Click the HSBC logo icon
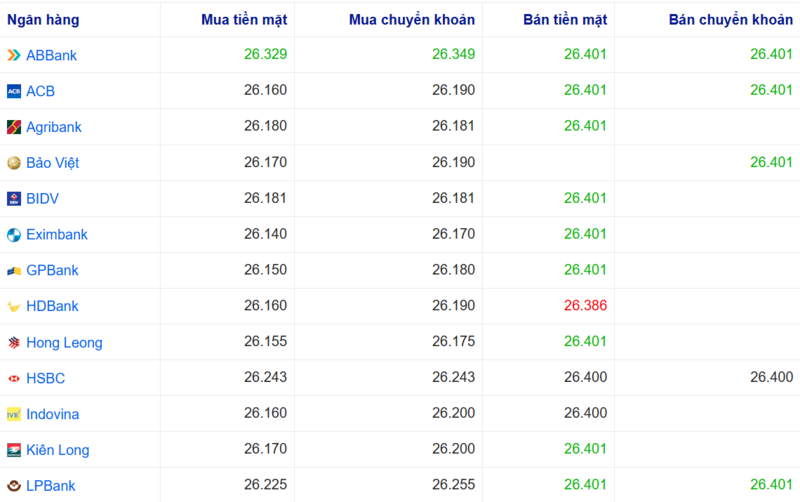This screenshot has height=502, width=800. click(14, 379)
